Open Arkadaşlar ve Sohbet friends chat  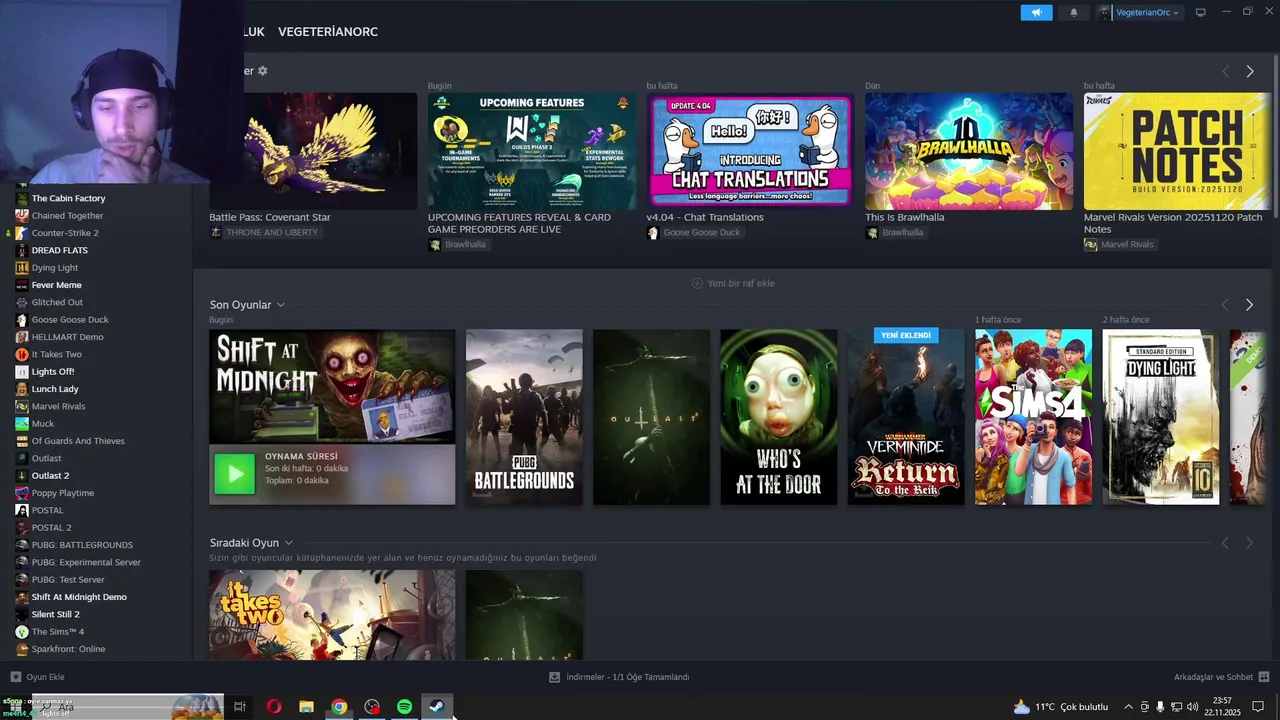coord(1221,677)
